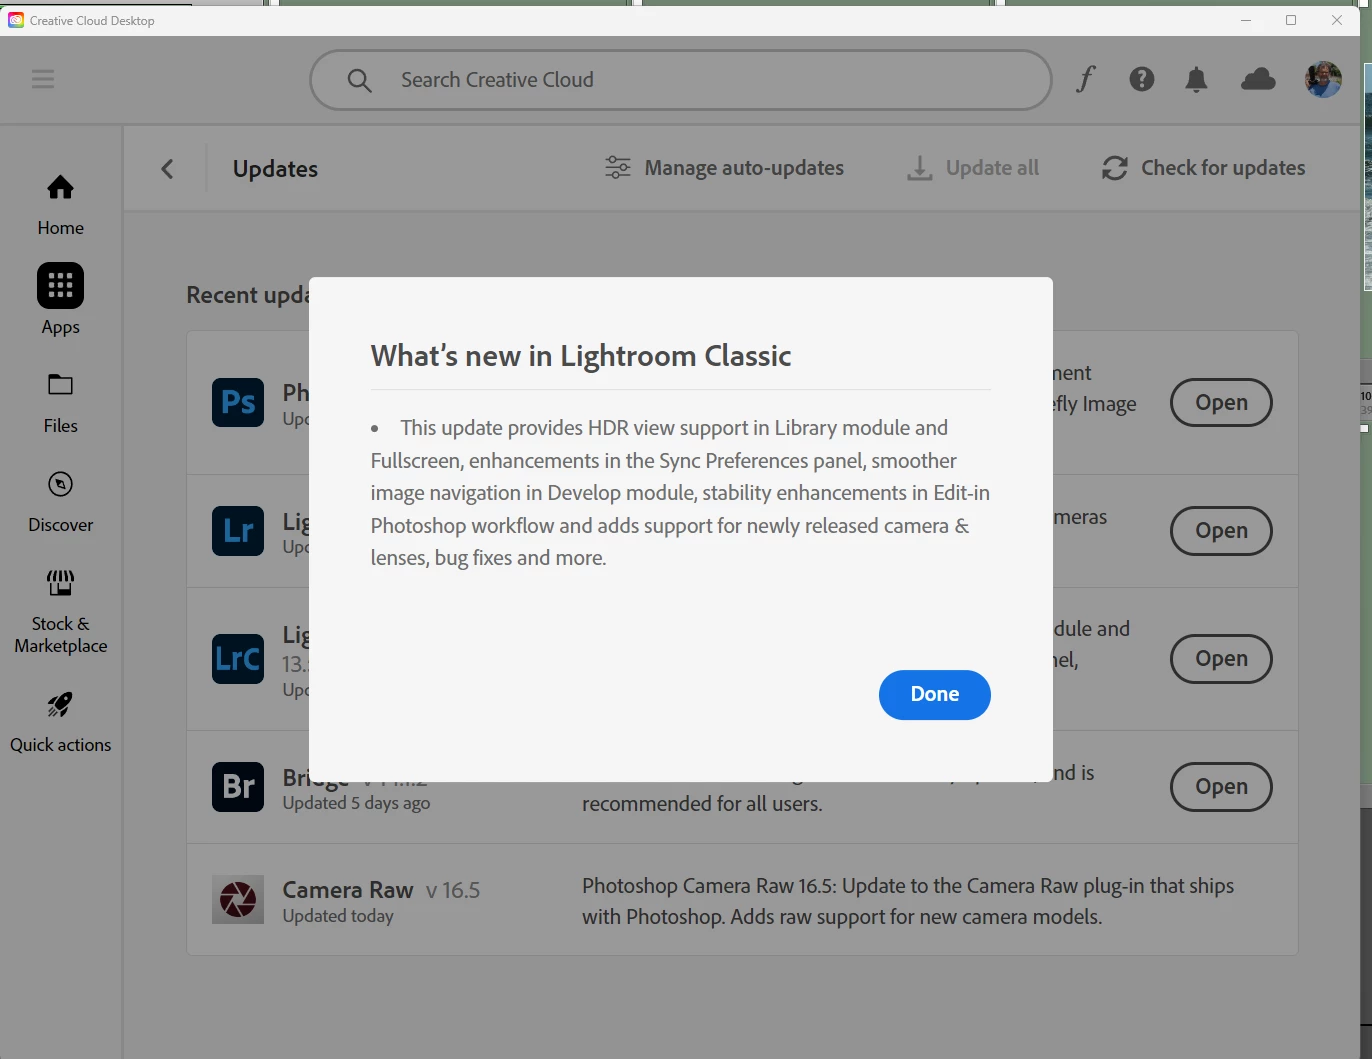
Task: Open the user profile avatar
Action: (1323, 79)
